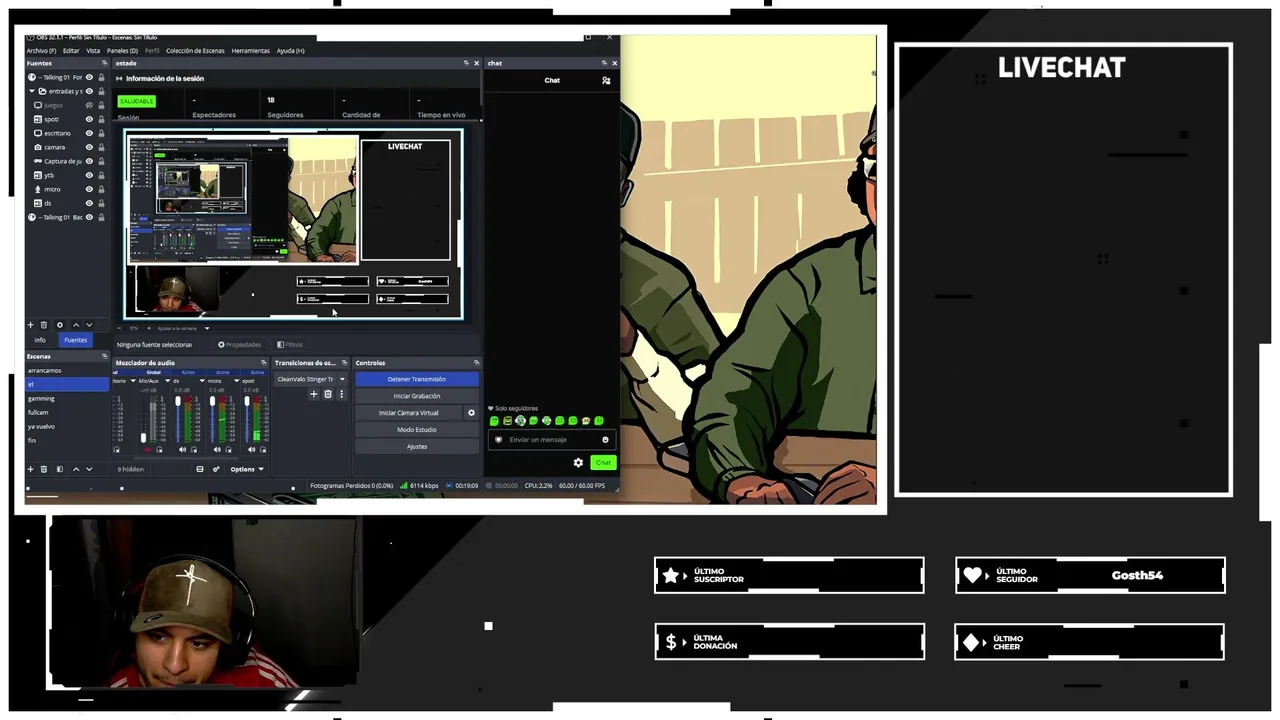Image resolution: width=1280 pixels, height=720 pixels.
Task: Open audio mixer advanced properties gears icon
Action: 216,469
